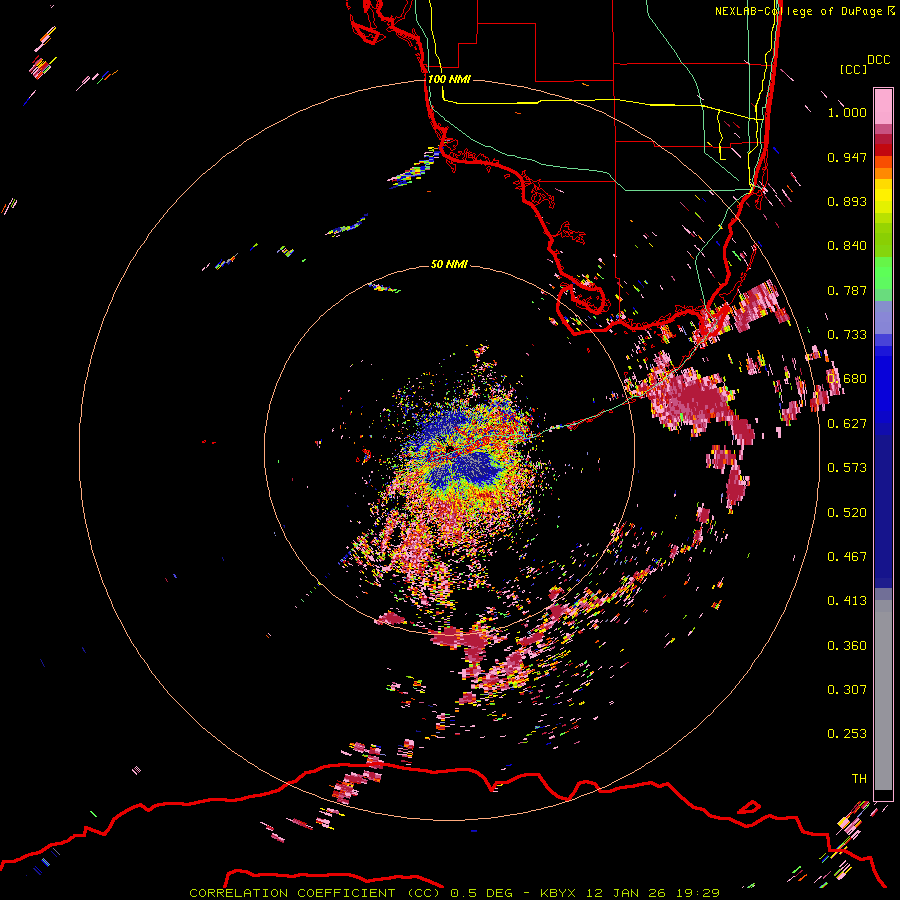900x900 pixels.
Task: Click the 0.787 color scale value
Action: click(847, 290)
